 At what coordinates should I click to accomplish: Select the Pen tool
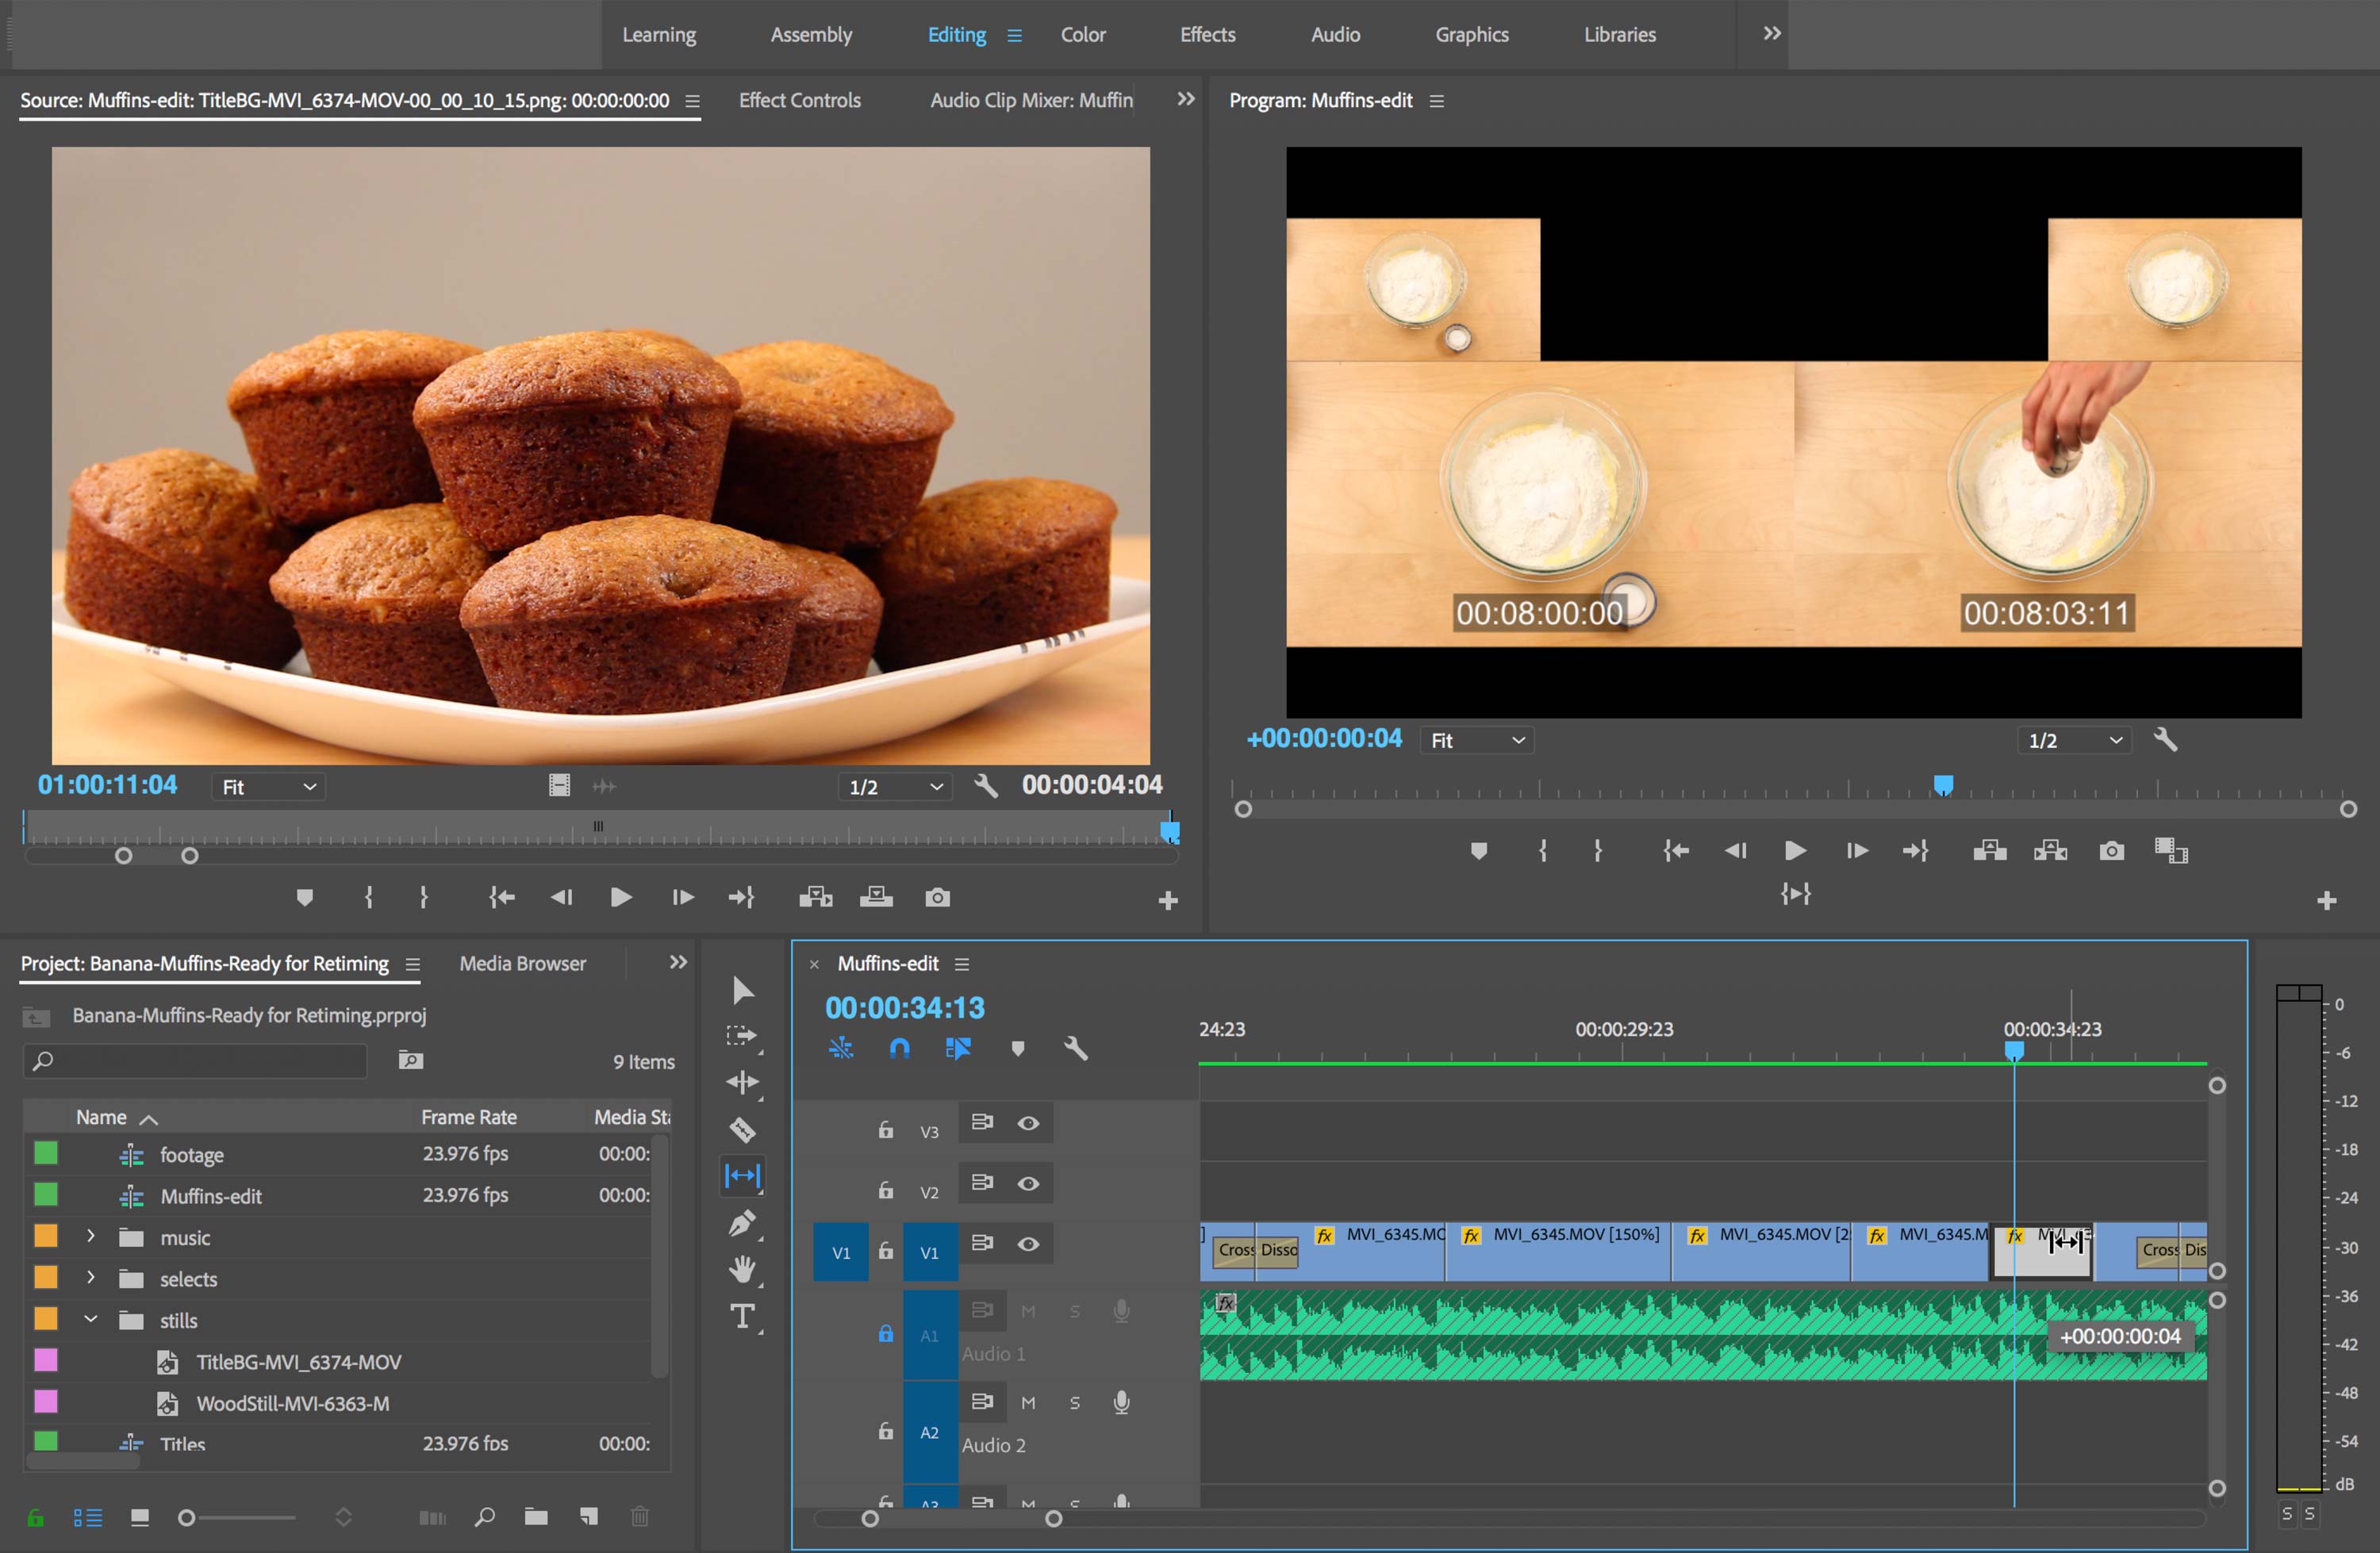tap(743, 1223)
